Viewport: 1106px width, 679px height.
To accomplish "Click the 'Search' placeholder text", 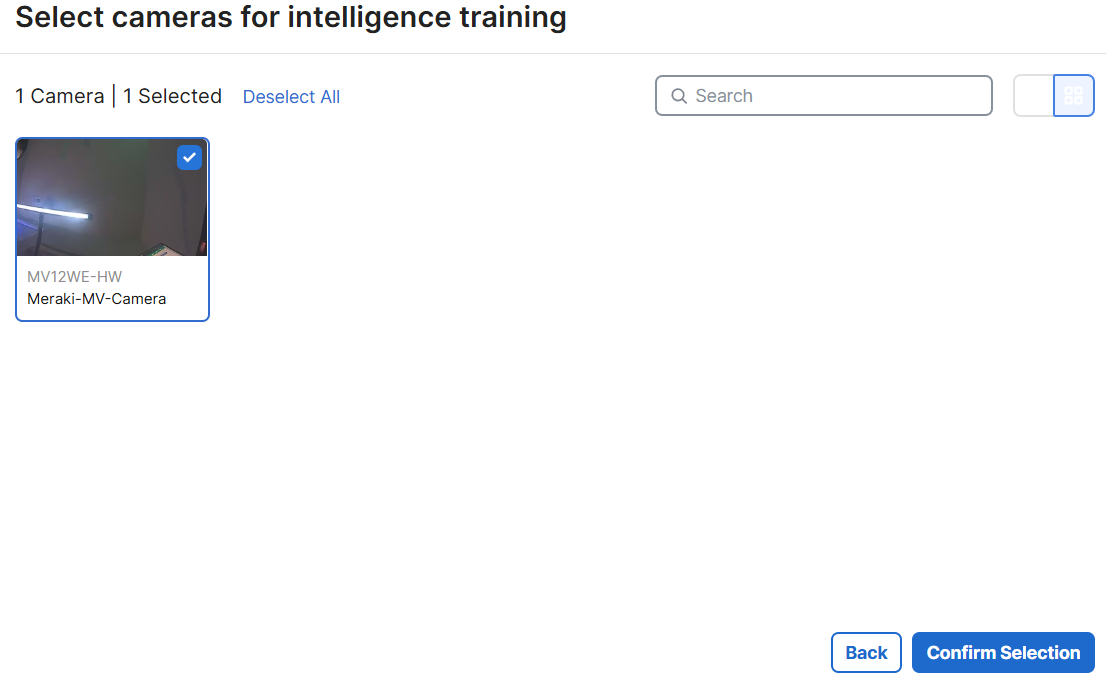I will 724,96.
